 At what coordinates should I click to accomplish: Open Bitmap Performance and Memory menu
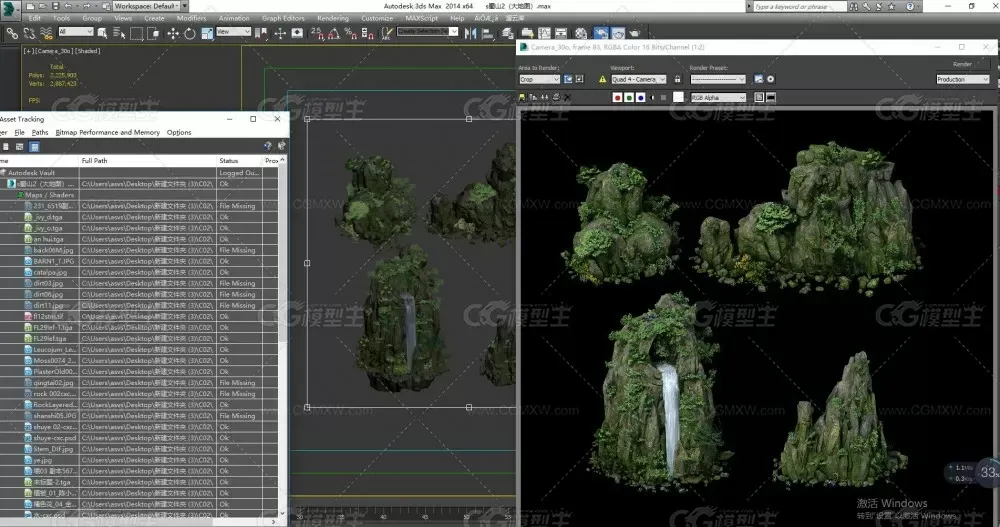tap(107, 133)
